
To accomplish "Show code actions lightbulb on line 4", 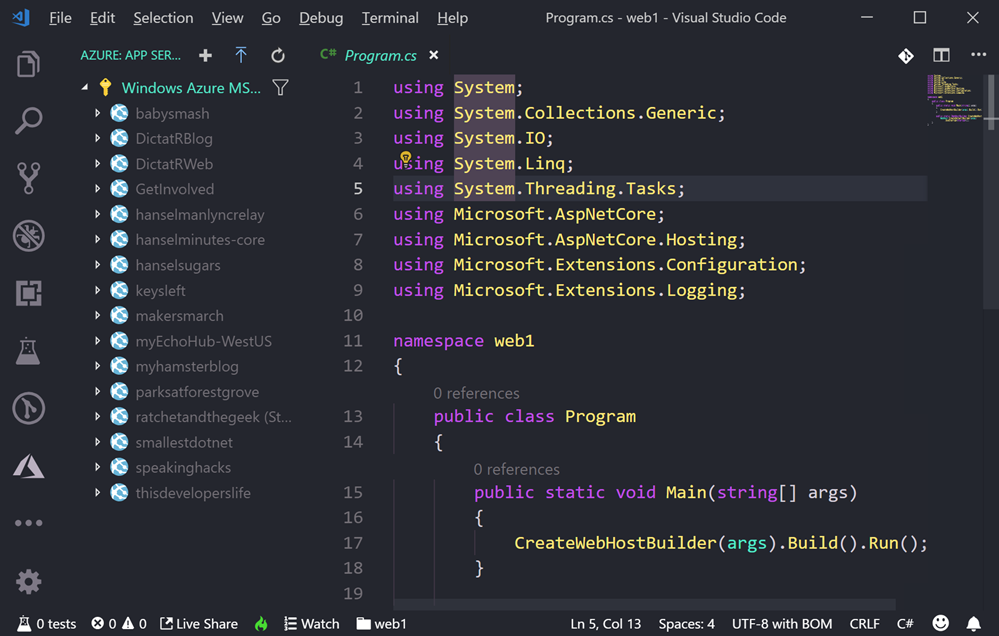I will (x=405, y=157).
